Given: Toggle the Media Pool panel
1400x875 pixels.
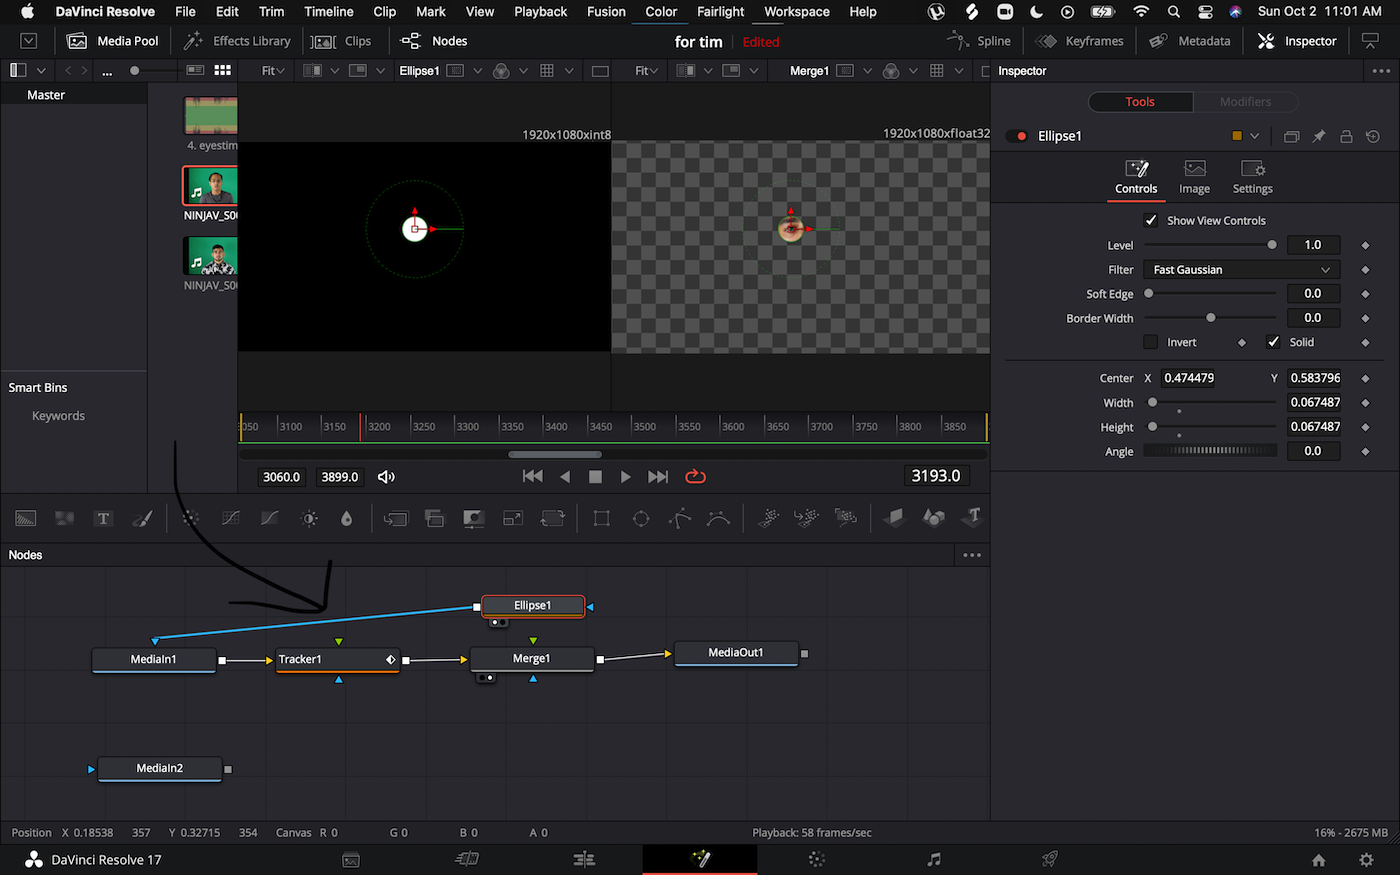Looking at the screenshot, I should point(113,41).
